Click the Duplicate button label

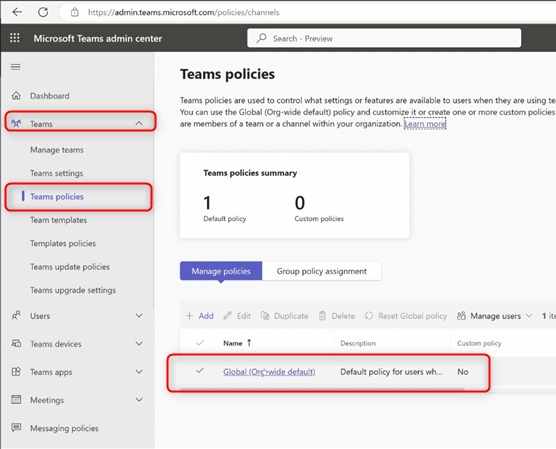(291, 316)
